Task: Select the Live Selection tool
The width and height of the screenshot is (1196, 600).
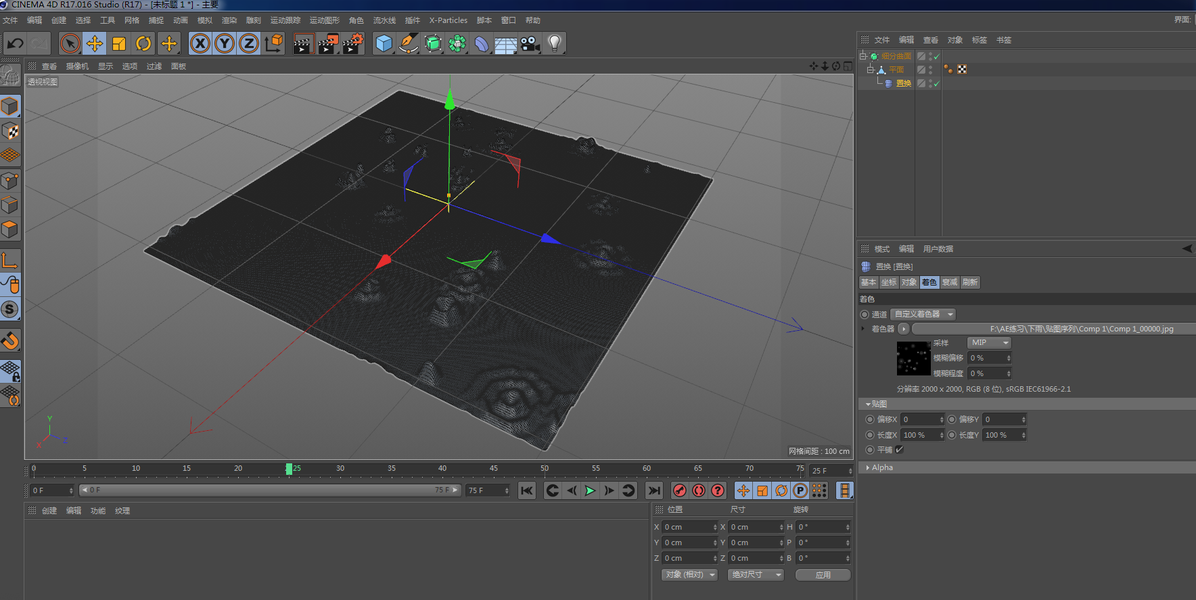Action: [x=70, y=43]
